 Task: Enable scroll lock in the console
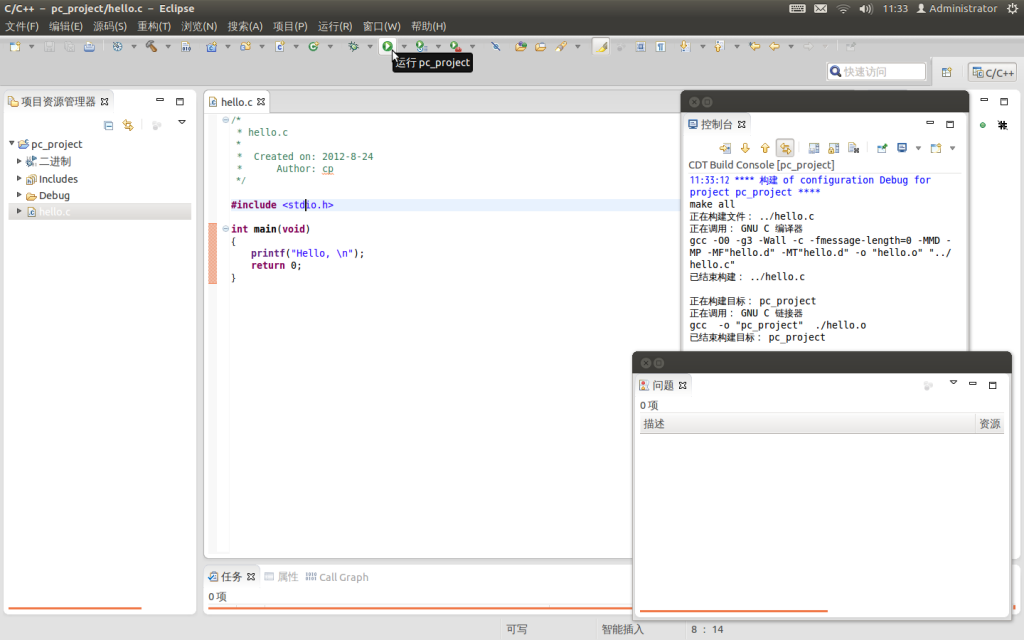(832, 147)
